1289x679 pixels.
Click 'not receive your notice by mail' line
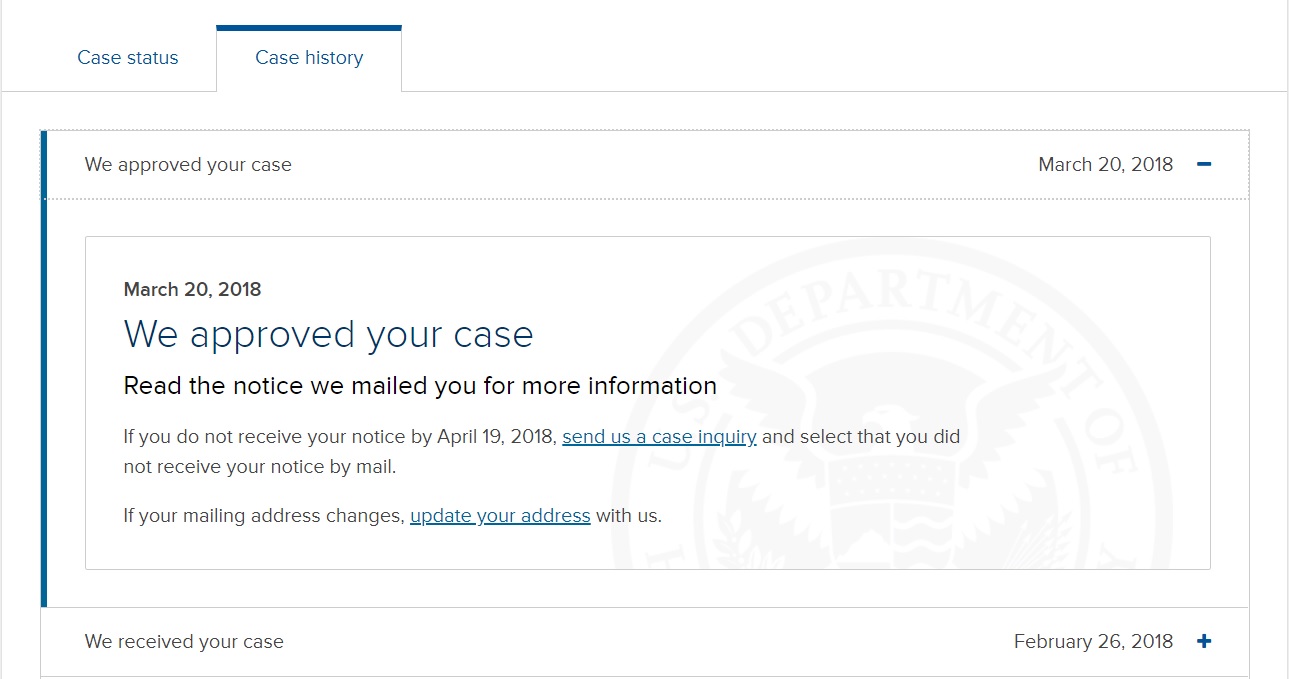260,466
